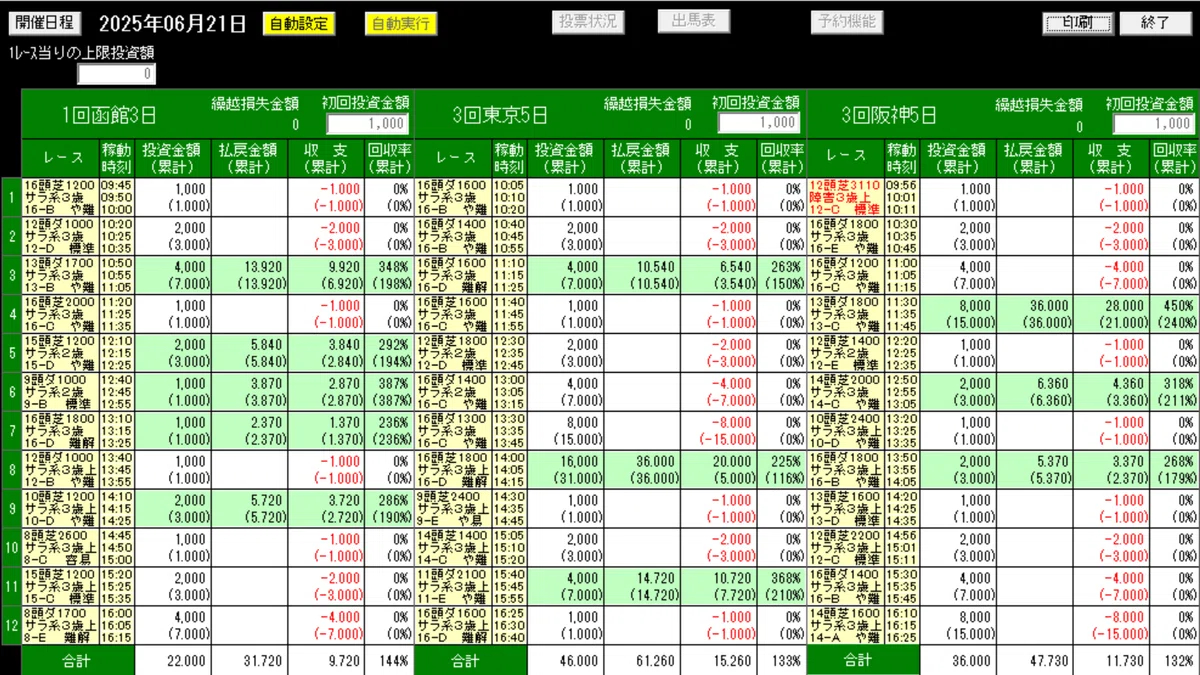Click the 終了 exit button
Screen dimensions: 1200x675
click(x=1156, y=22)
